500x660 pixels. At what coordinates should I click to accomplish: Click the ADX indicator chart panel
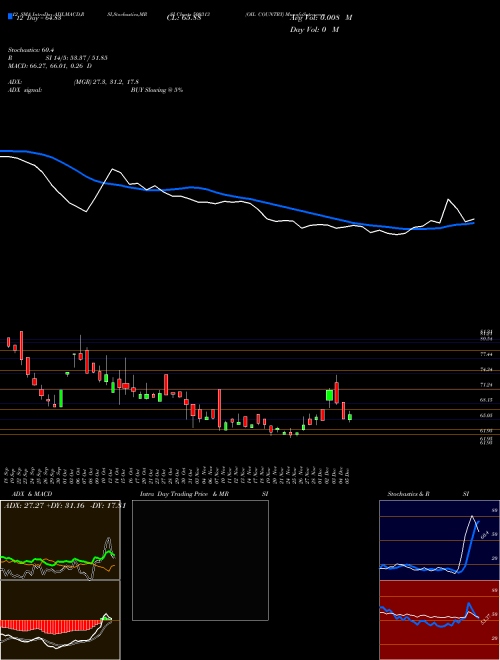tap(60, 540)
